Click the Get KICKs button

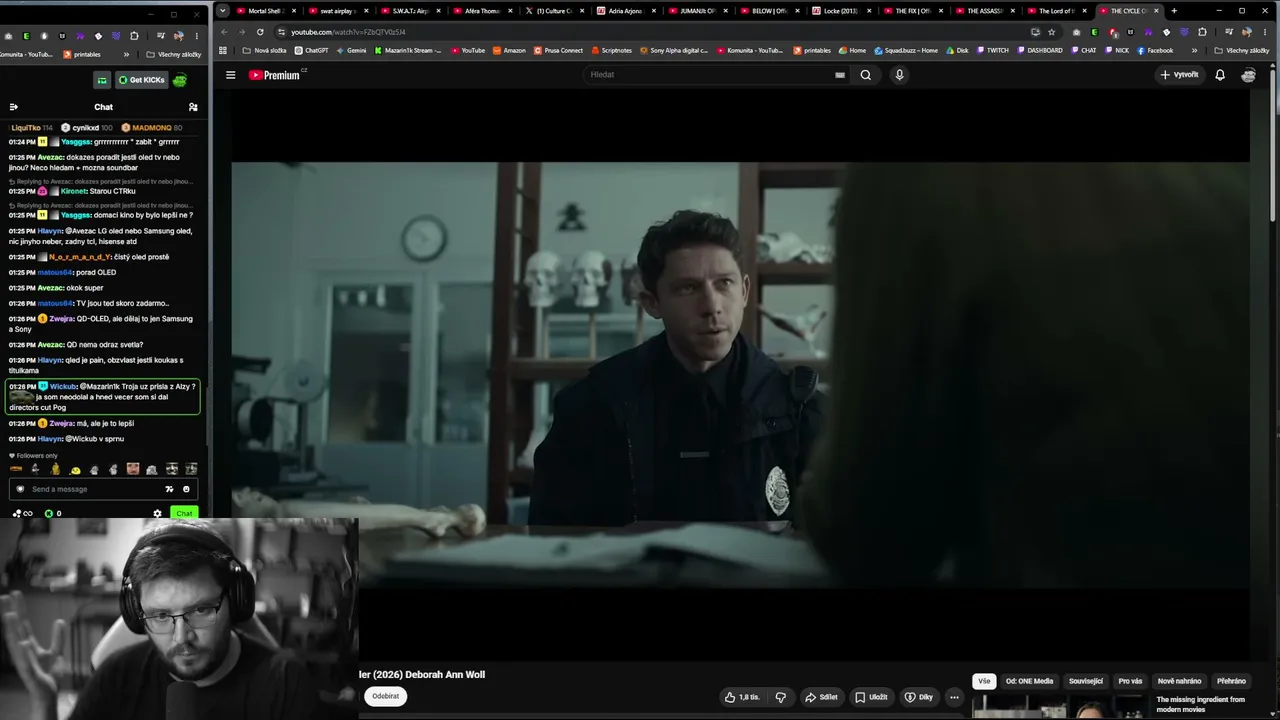[x=141, y=80]
